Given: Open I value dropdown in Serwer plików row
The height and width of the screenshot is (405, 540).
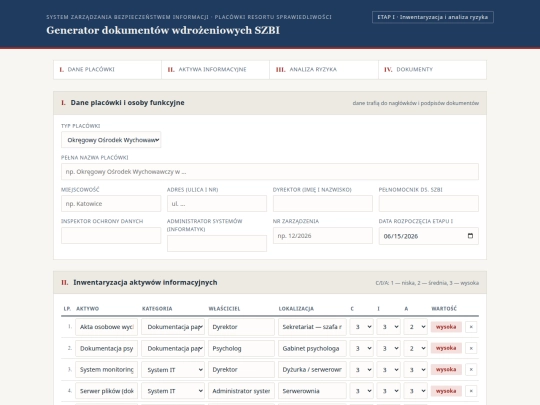Looking at the screenshot, I should coord(388,391).
